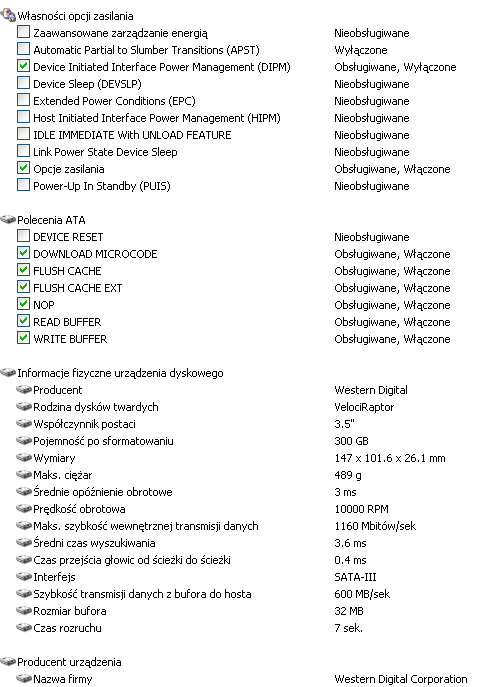Select the SATA-III interface value
This screenshot has height=687, width=490.
[355, 577]
